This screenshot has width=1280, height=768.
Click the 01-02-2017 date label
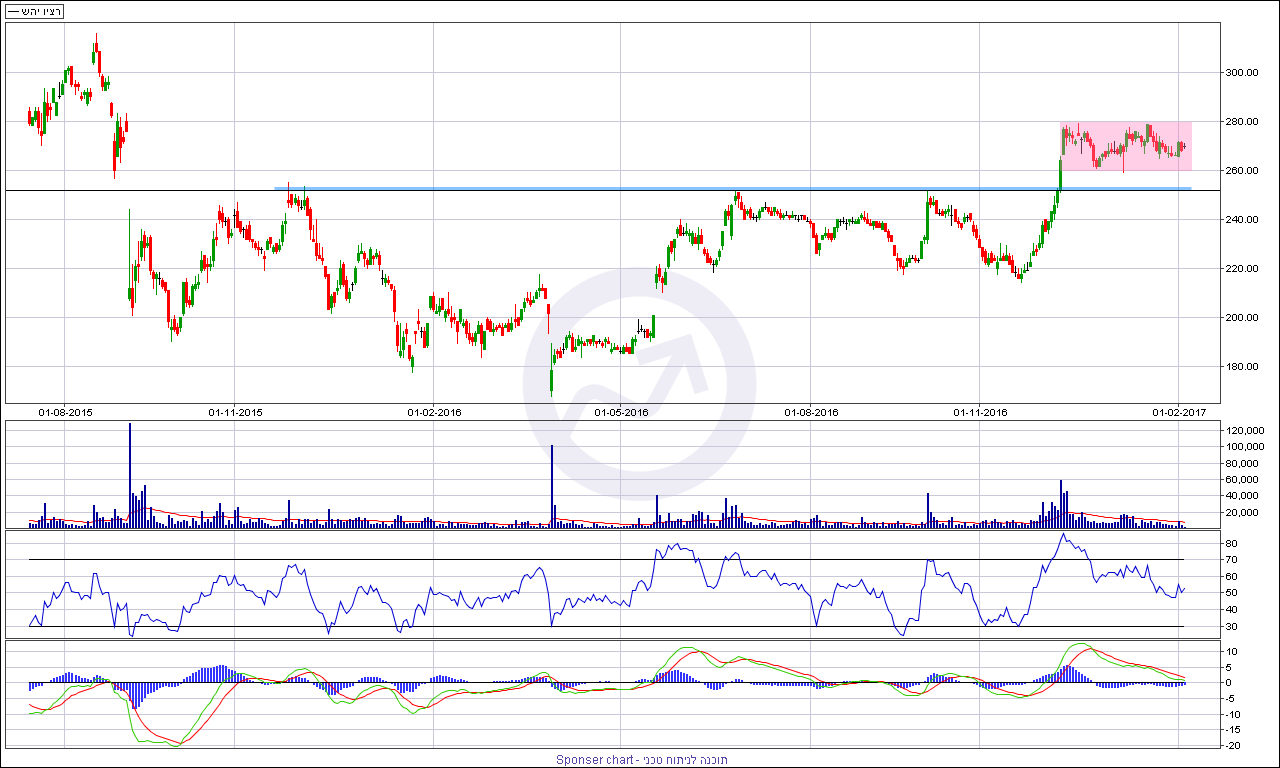coord(1179,412)
